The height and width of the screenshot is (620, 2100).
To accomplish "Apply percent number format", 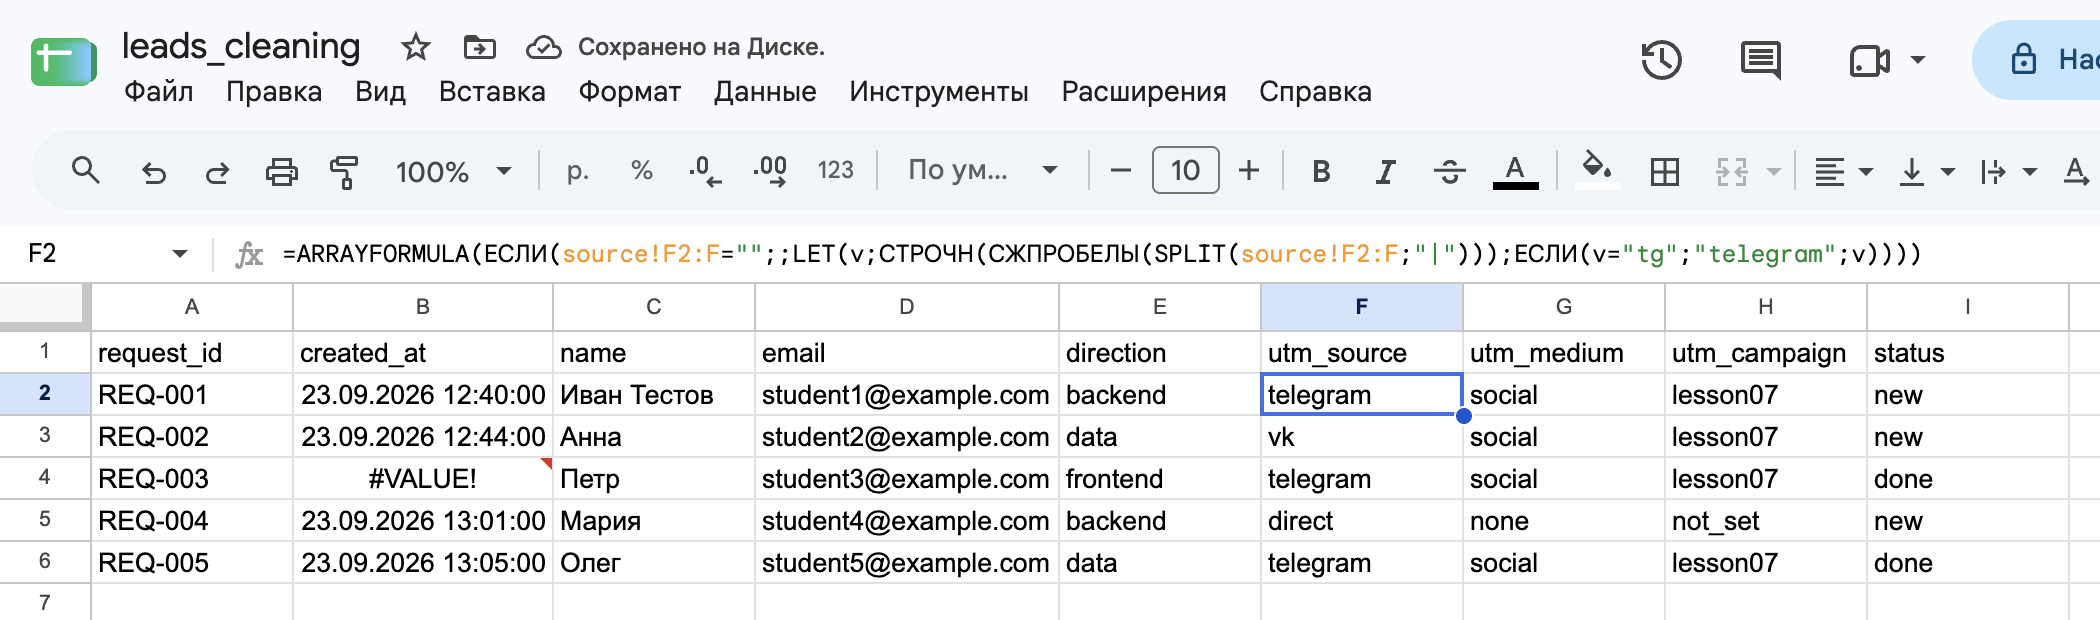I will (x=642, y=171).
